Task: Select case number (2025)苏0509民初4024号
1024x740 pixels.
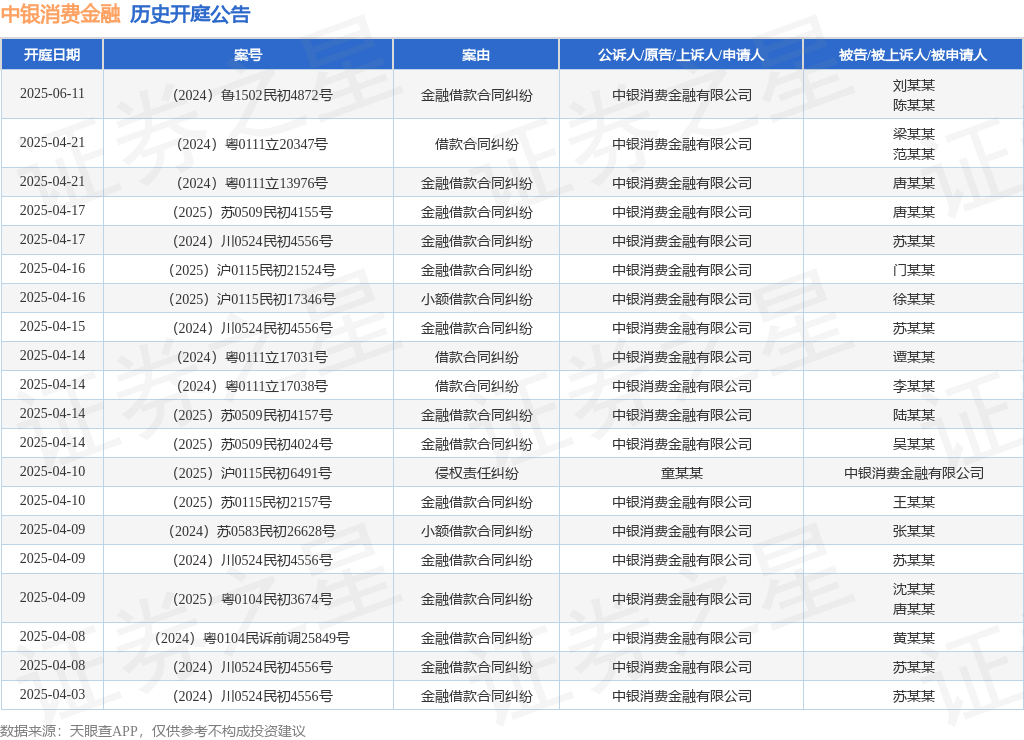Action: [x=251, y=444]
